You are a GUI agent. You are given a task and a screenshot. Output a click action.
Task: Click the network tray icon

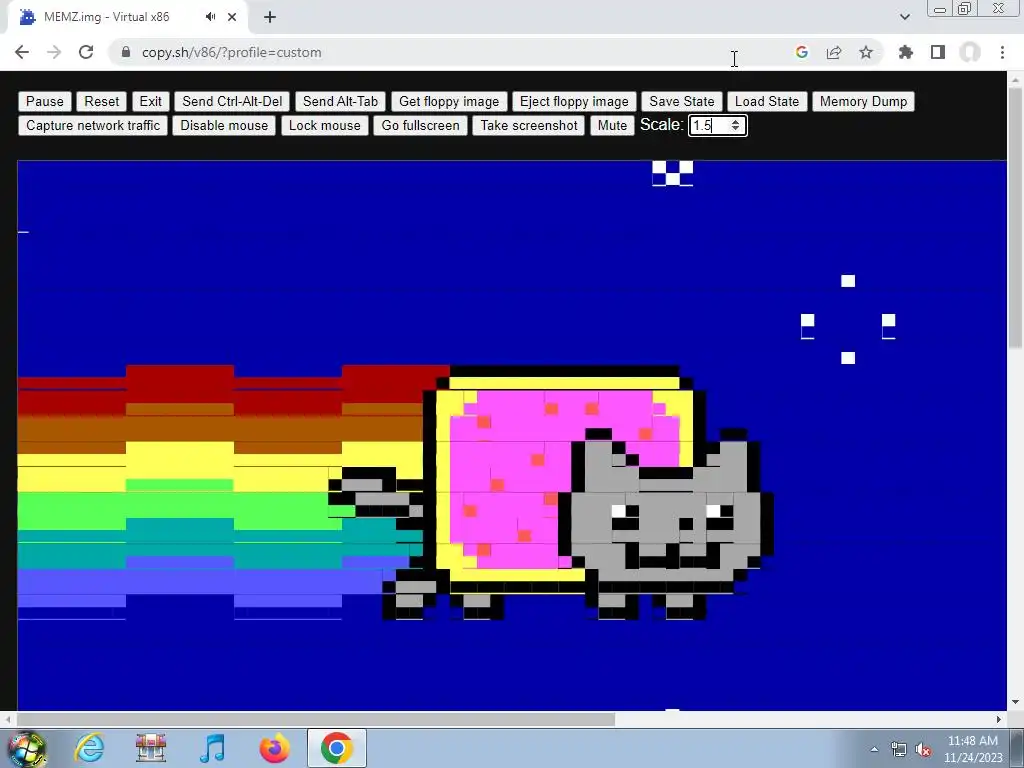pyautogui.click(x=899, y=749)
